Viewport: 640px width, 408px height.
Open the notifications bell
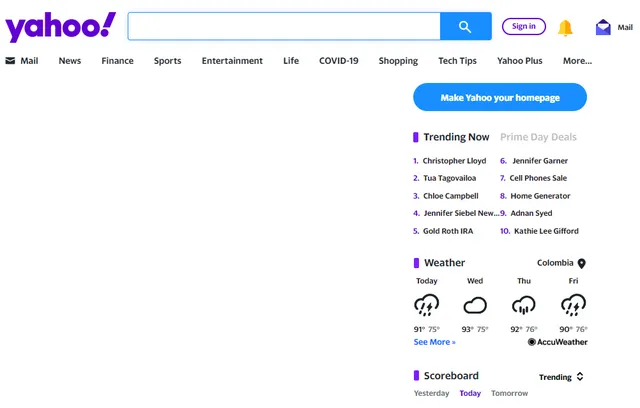[x=565, y=28]
